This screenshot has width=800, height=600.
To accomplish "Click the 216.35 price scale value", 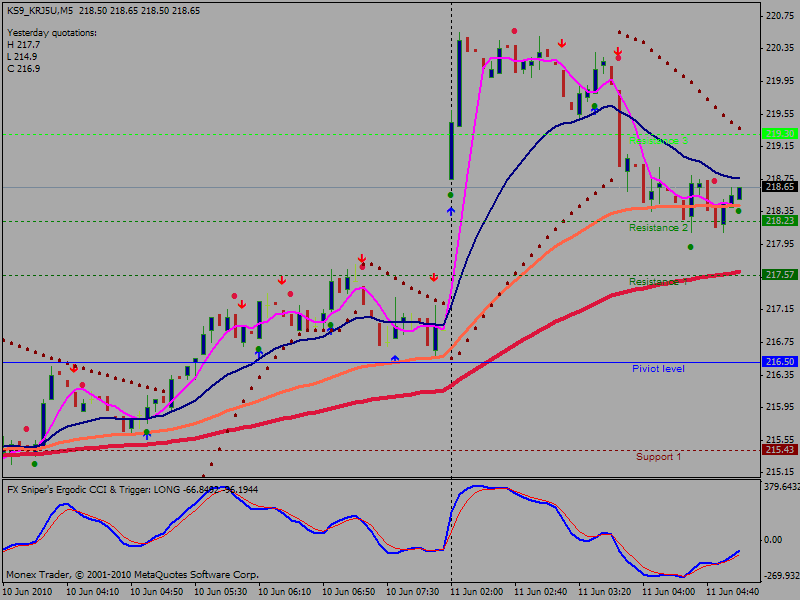I will click(x=780, y=374).
